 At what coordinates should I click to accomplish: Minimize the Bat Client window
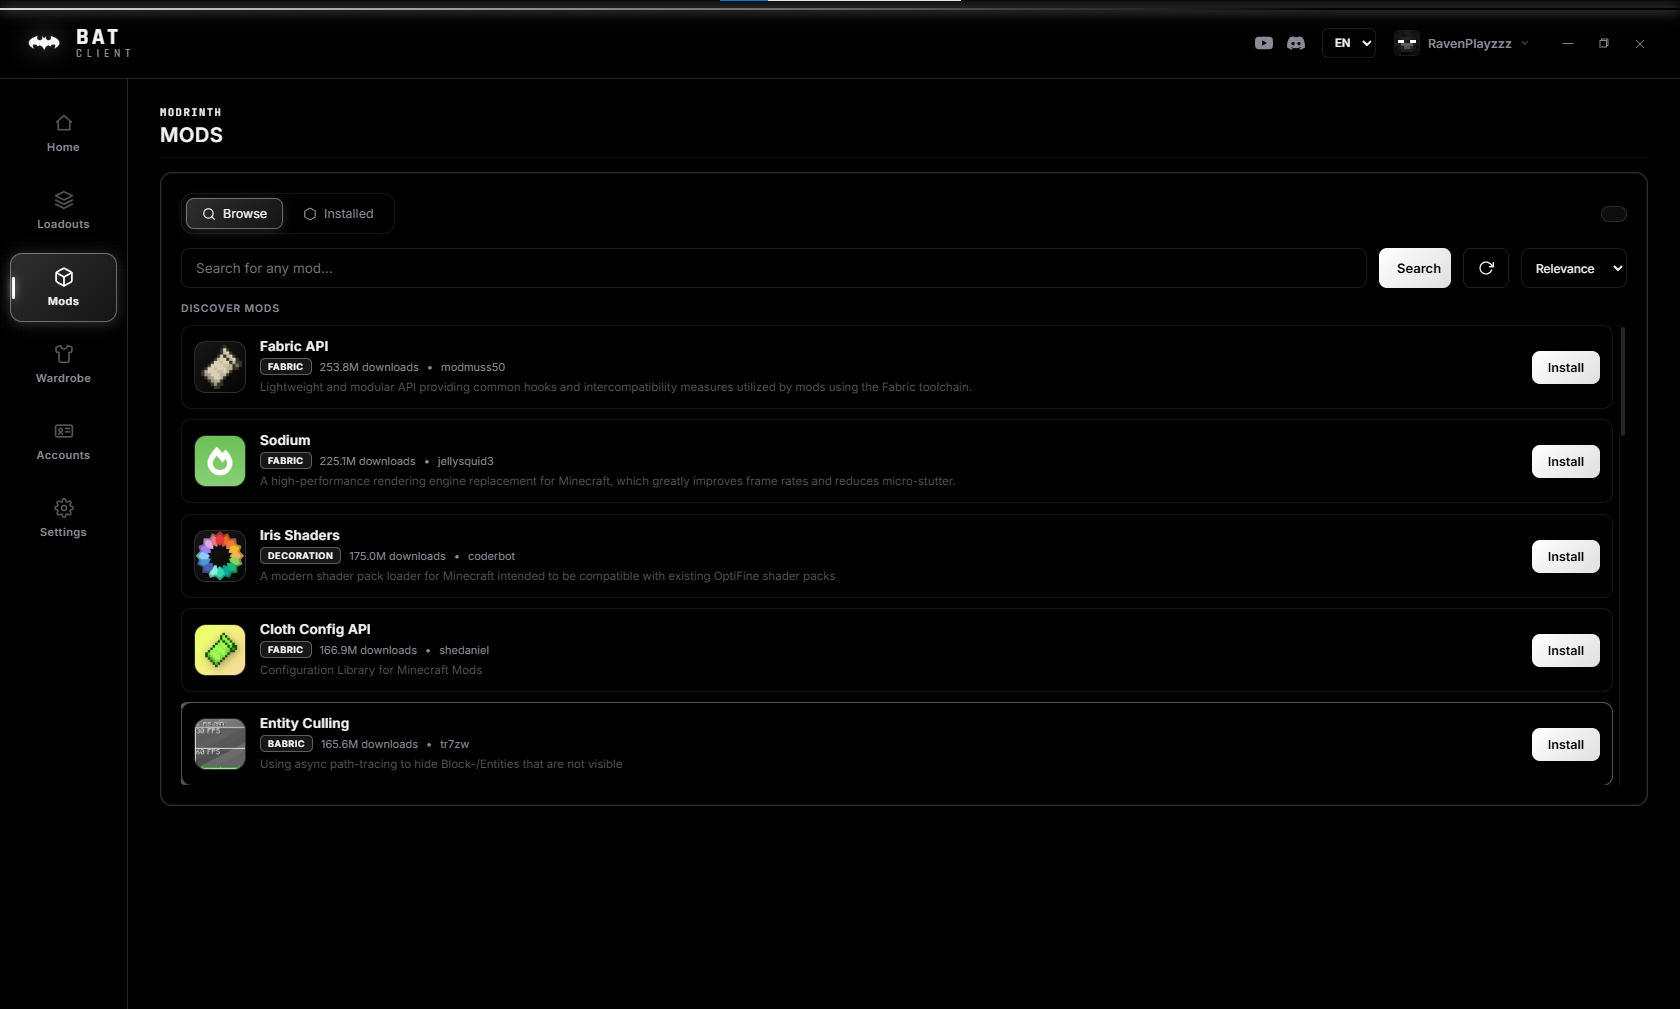tap(1568, 43)
